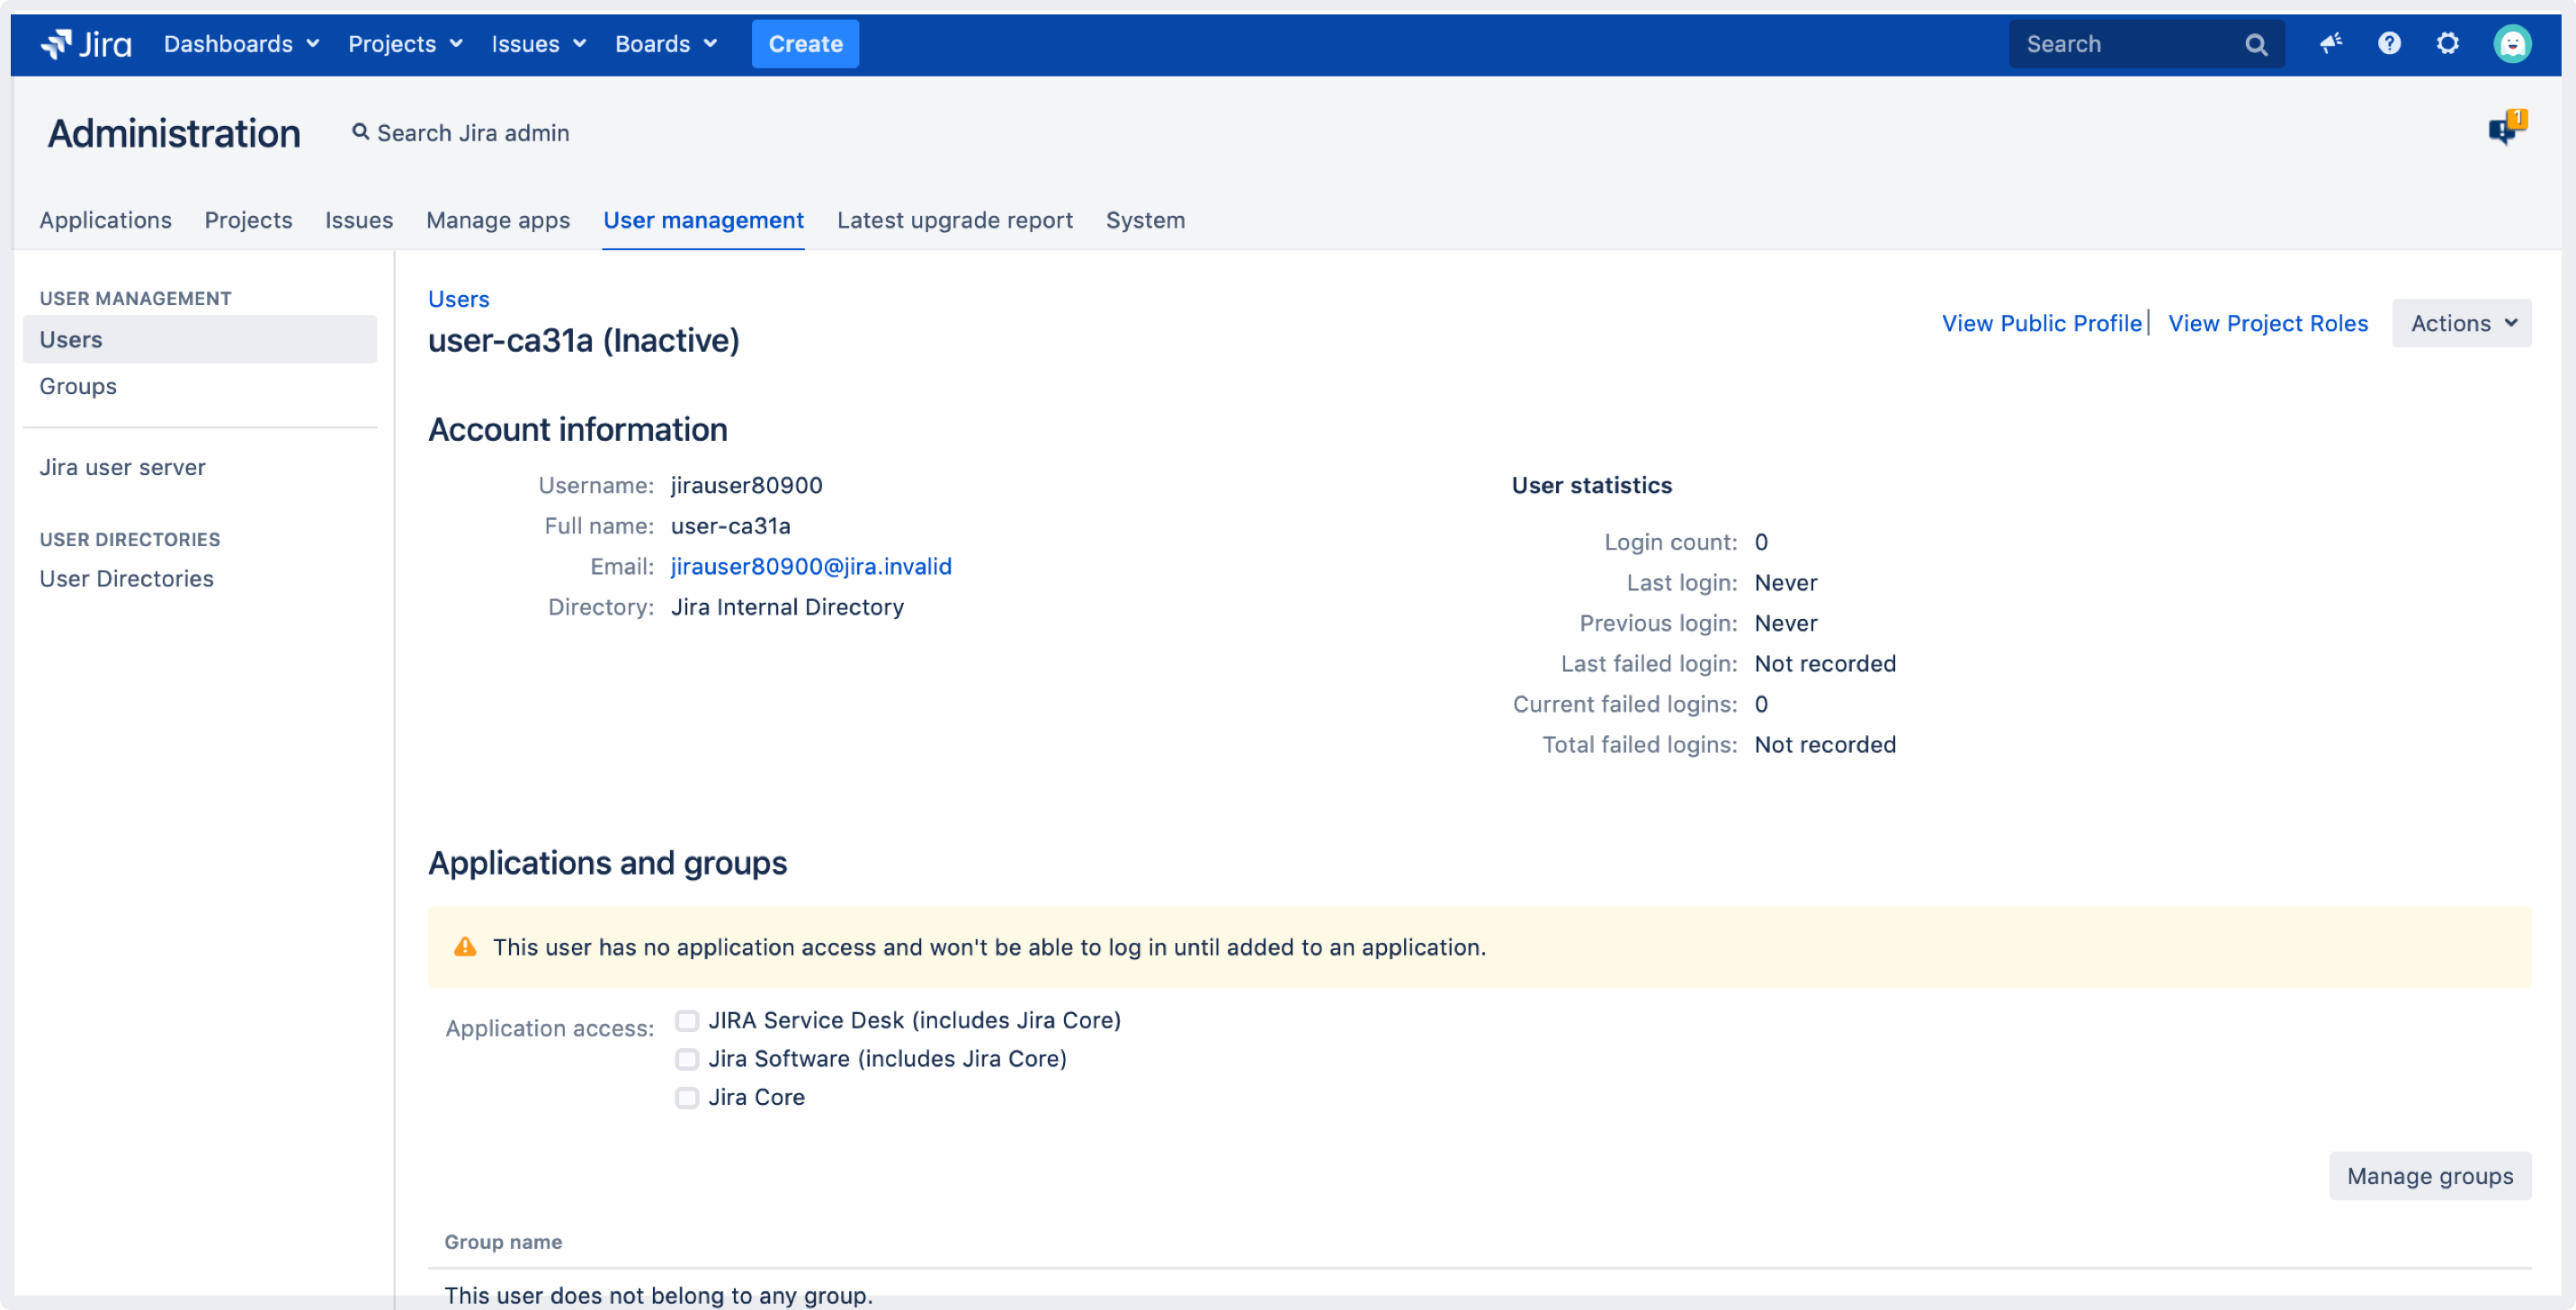This screenshot has height=1310, width=2576.
Task: Switch to the Applications admin tab
Action: 105,220
